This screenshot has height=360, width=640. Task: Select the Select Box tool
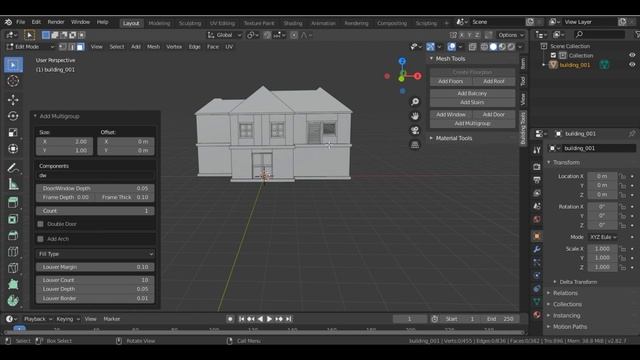click(x=13, y=65)
